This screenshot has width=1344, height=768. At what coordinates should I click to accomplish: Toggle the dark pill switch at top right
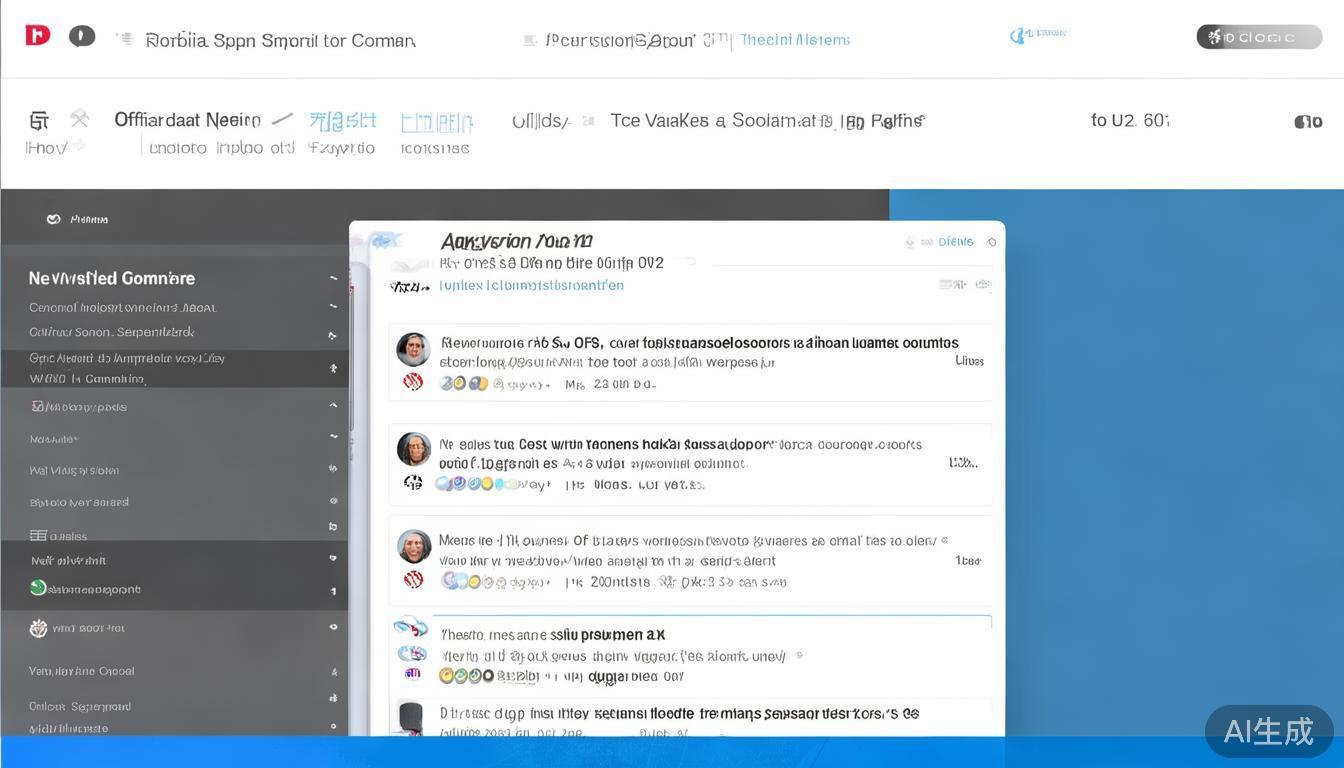click(1258, 37)
